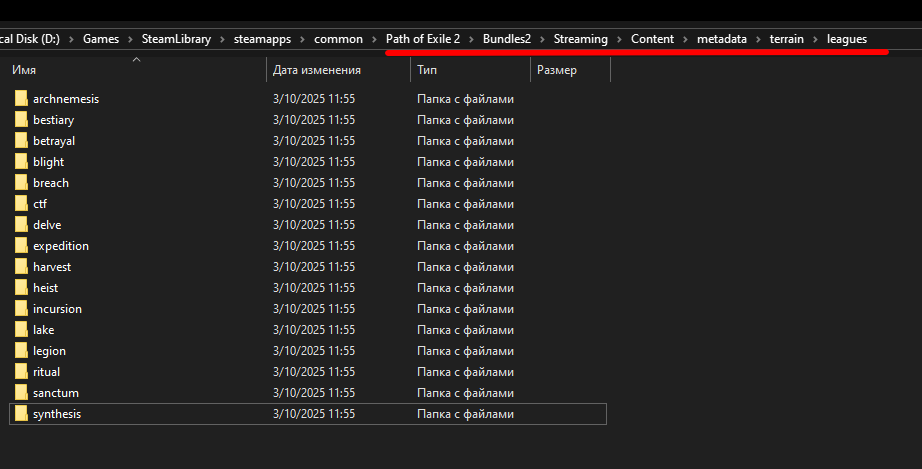Select the delve folder name
Viewport: 922px width, 469px height.
click(47, 225)
